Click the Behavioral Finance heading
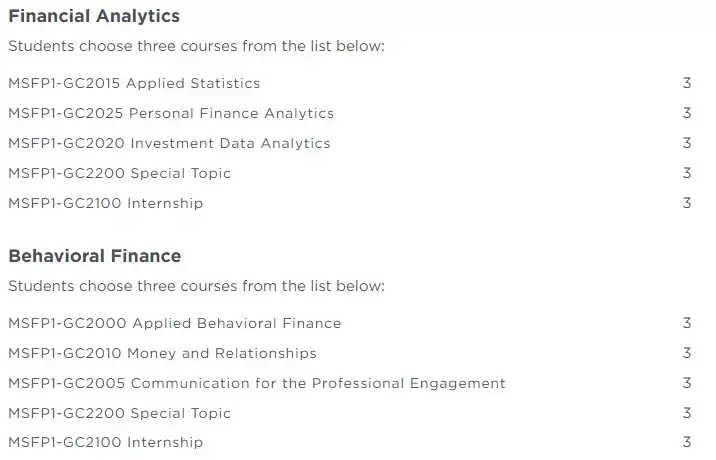716x460 pixels. click(x=95, y=256)
